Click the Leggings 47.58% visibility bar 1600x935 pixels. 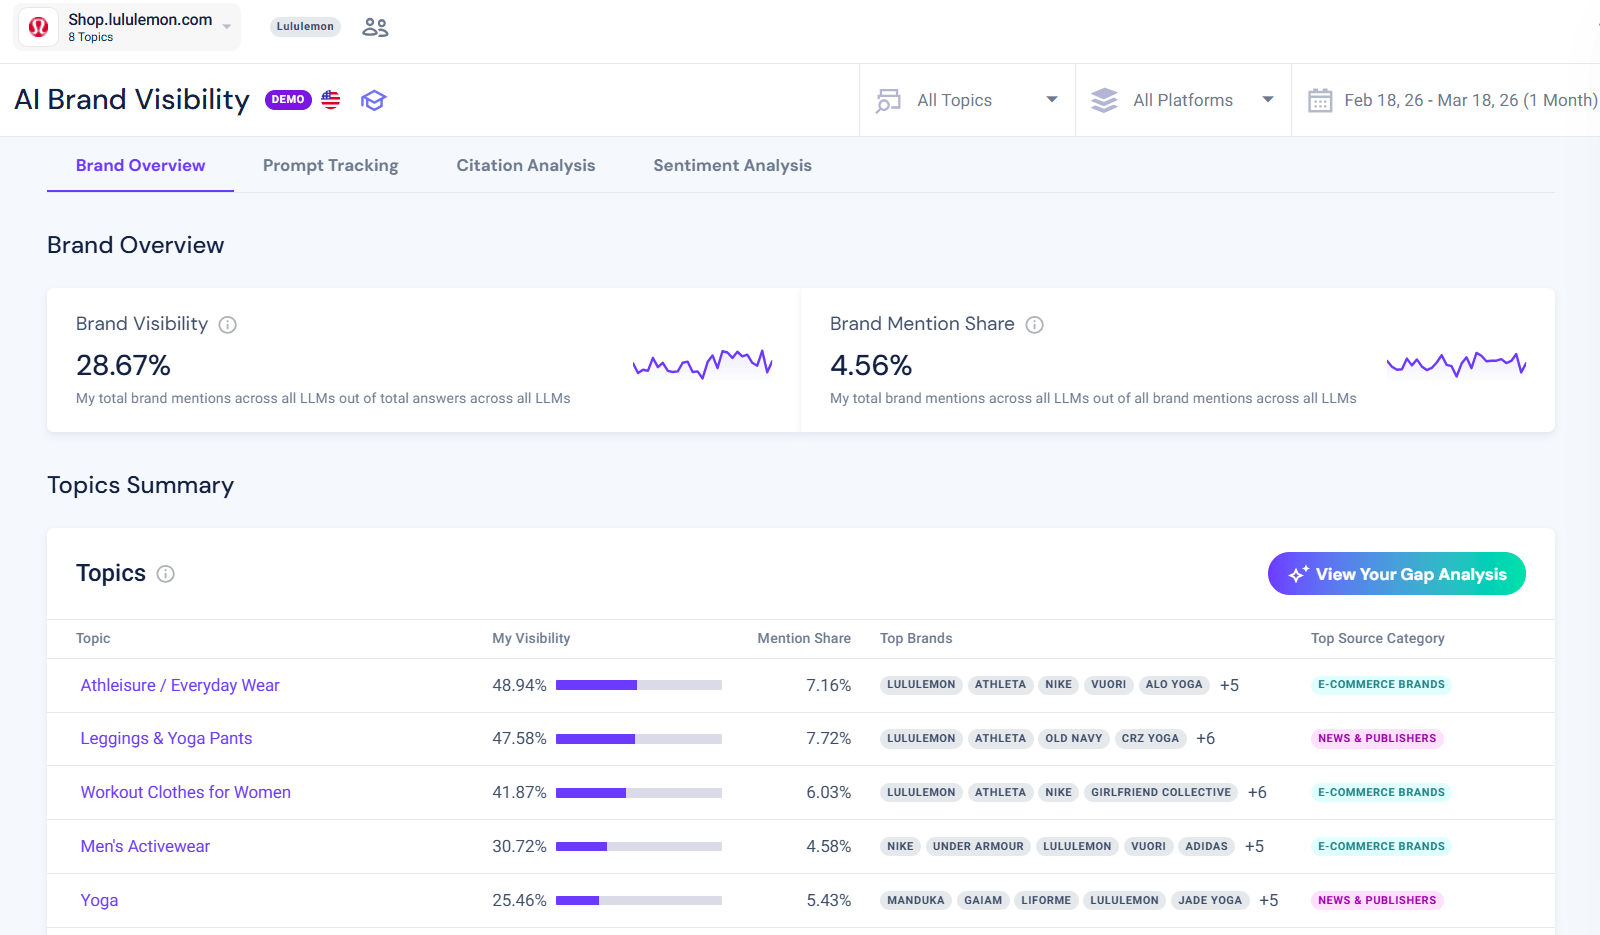[639, 739]
